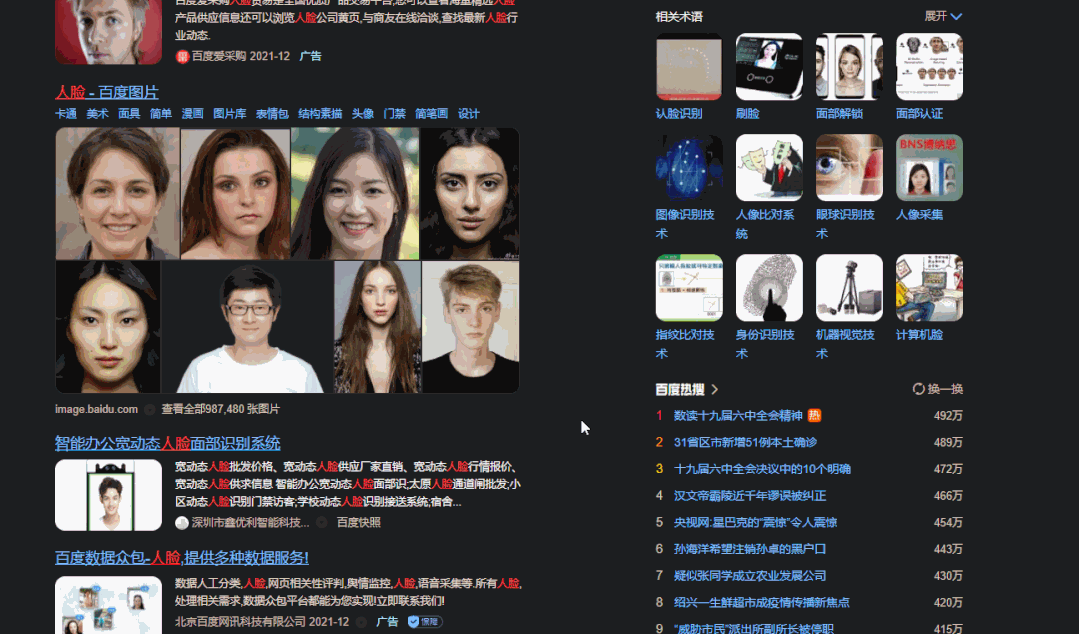The width and height of the screenshot is (1079, 634).
Task: Click 百度快照 cached page link
Action: 359,522
